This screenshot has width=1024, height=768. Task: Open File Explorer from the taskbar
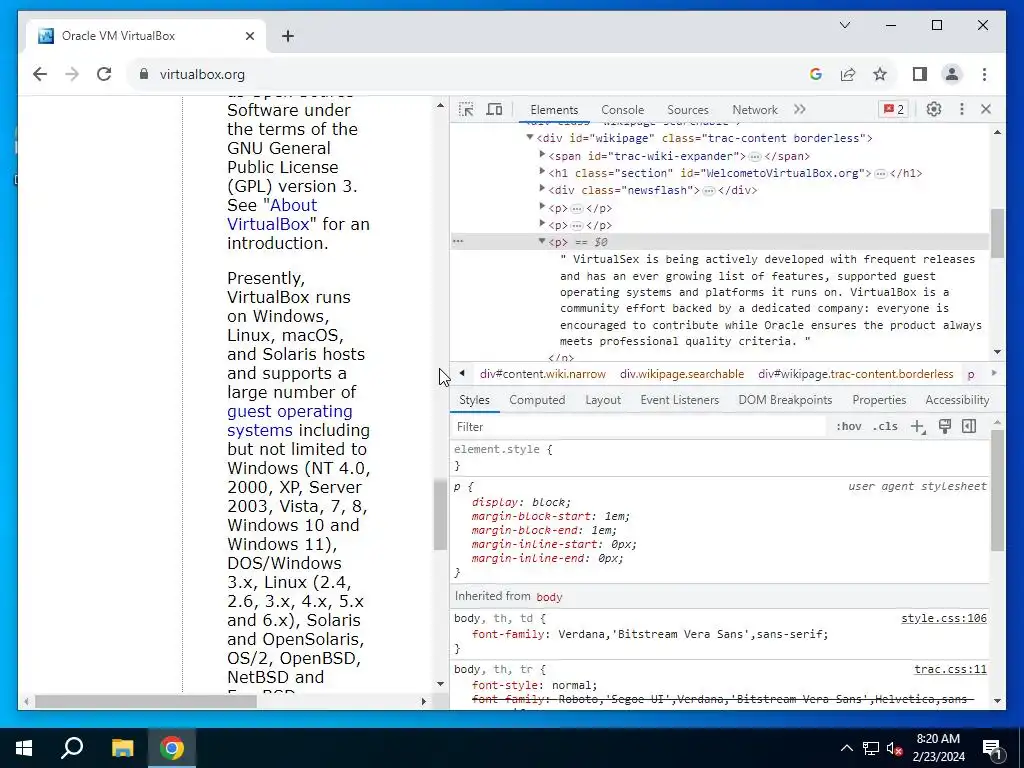coord(122,748)
